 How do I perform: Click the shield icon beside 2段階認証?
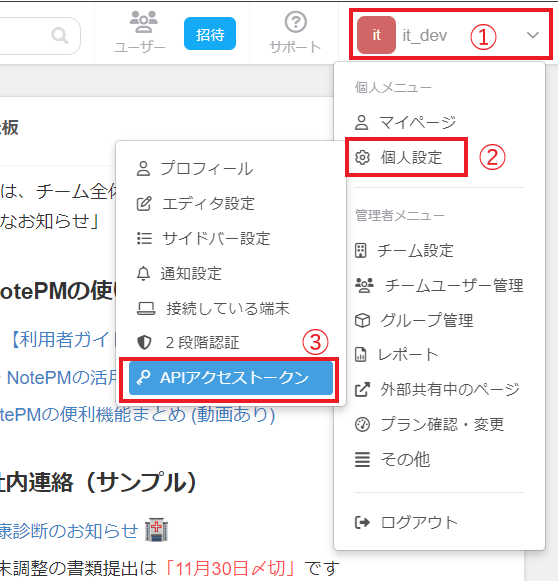[144, 342]
